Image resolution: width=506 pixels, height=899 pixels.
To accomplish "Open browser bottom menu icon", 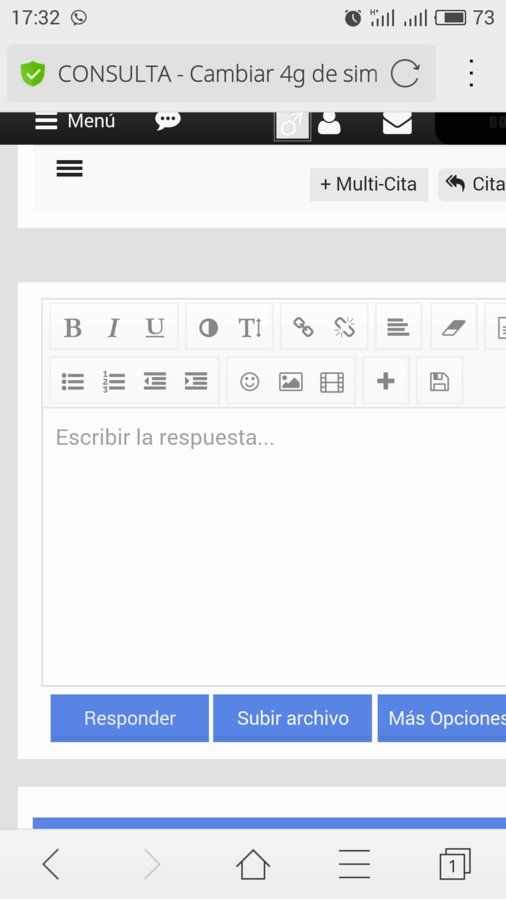I will 354,864.
